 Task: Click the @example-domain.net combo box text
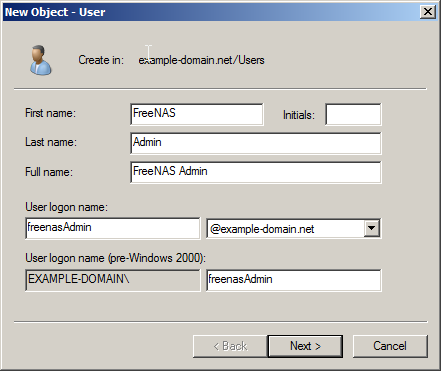(x=262, y=229)
